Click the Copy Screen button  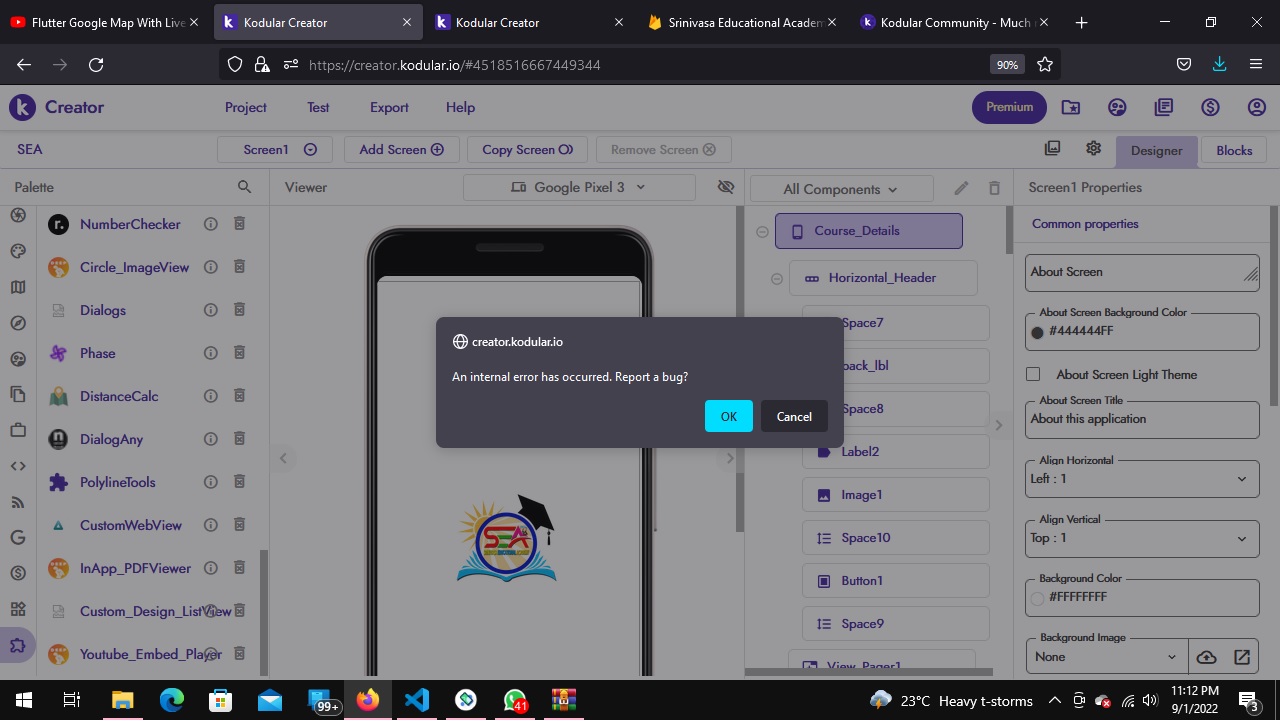pyautogui.click(x=527, y=150)
